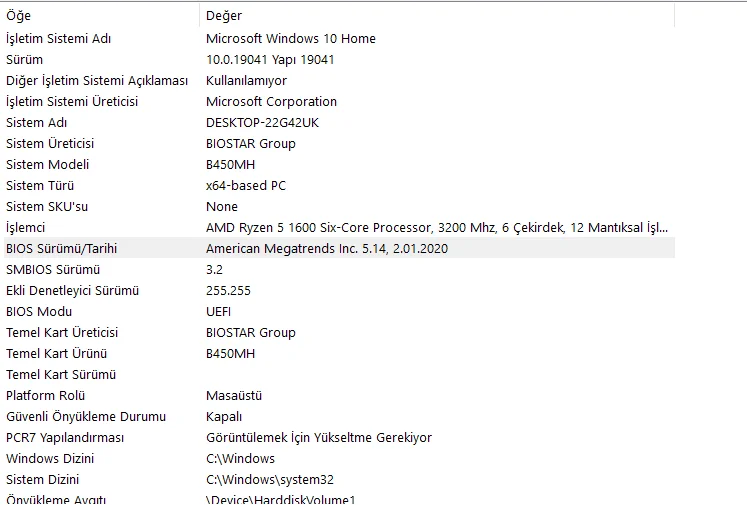
Task: Select the Sistem Türü row
Action: [41, 185]
